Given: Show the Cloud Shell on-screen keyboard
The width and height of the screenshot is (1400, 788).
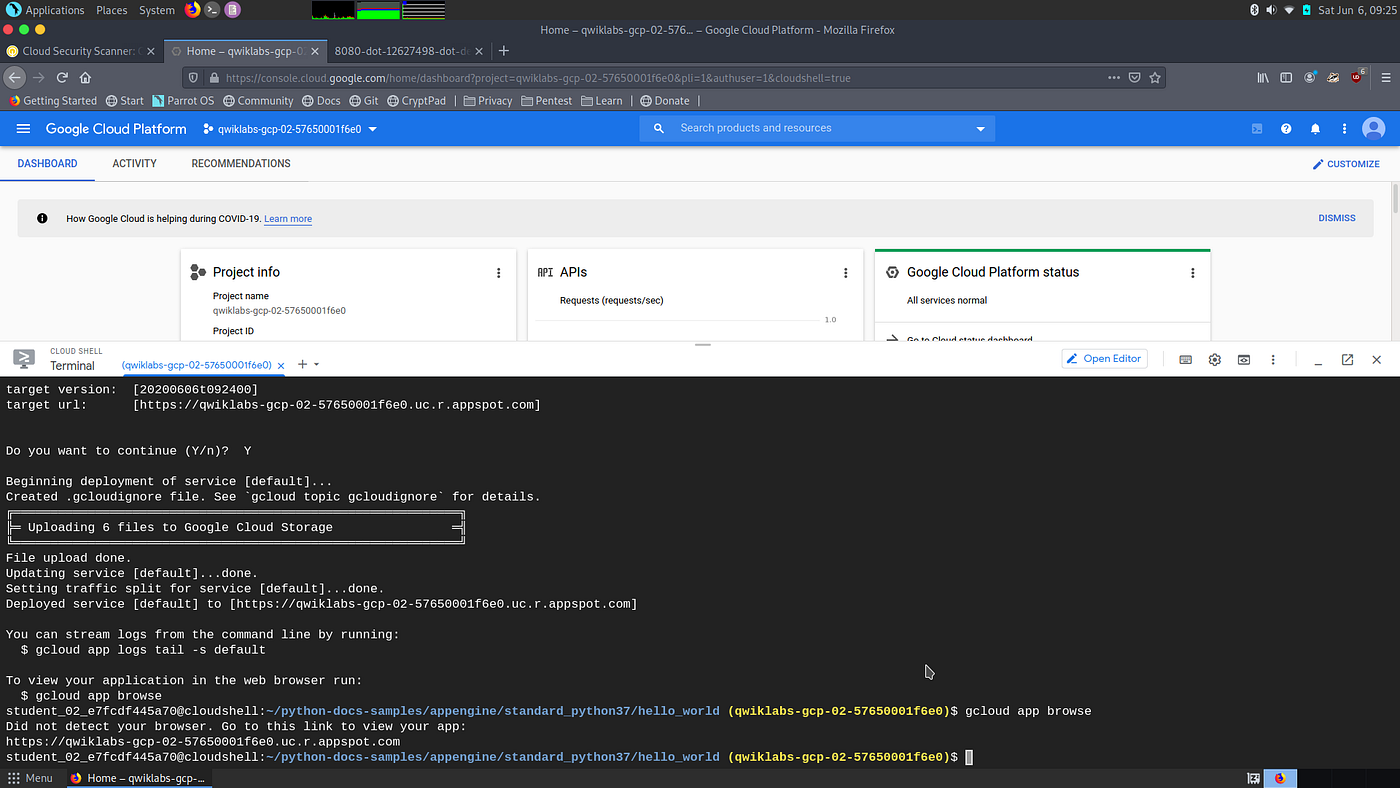Looking at the screenshot, I should pos(1185,359).
